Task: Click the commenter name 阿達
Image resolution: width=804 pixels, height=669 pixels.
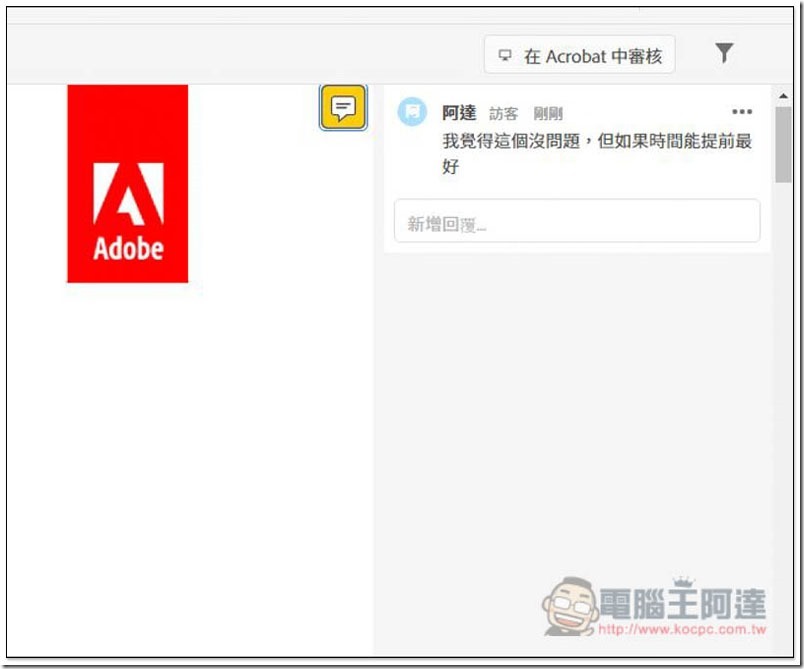Action: point(459,113)
